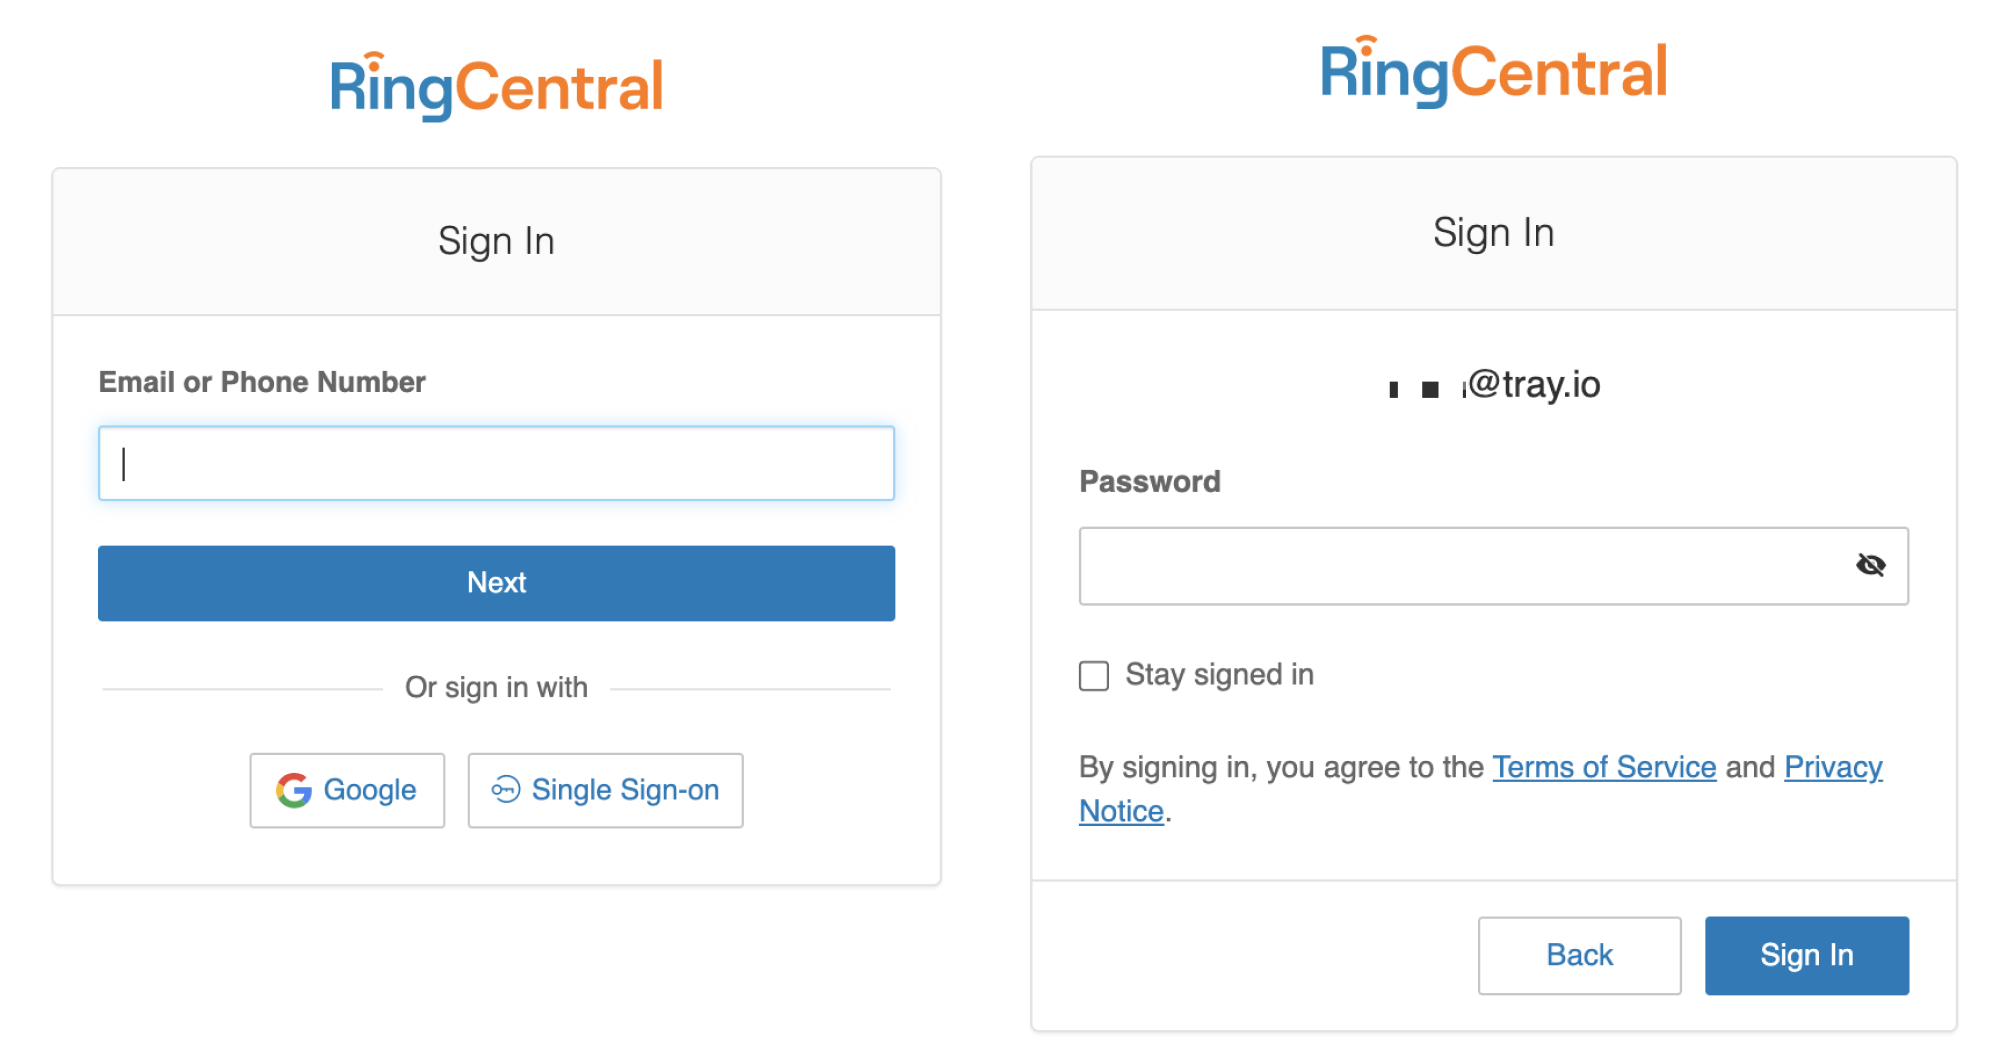Click the circled key glyph on Single Sign-on
The height and width of the screenshot is (1061, 2000).
point(505,790)
